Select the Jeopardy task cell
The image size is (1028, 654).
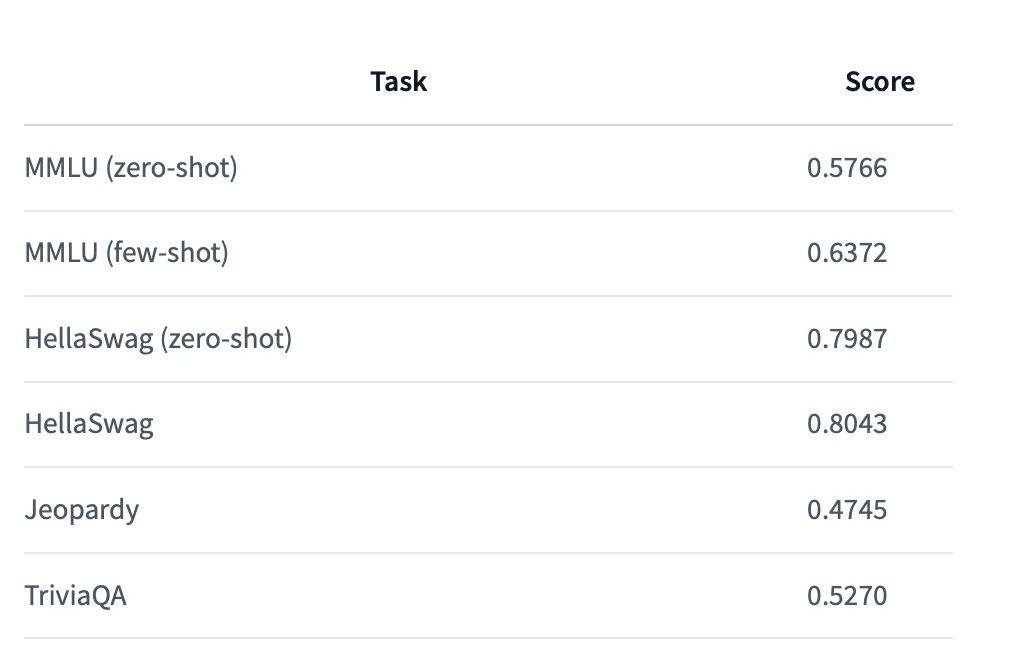click(x=82, y=510)
